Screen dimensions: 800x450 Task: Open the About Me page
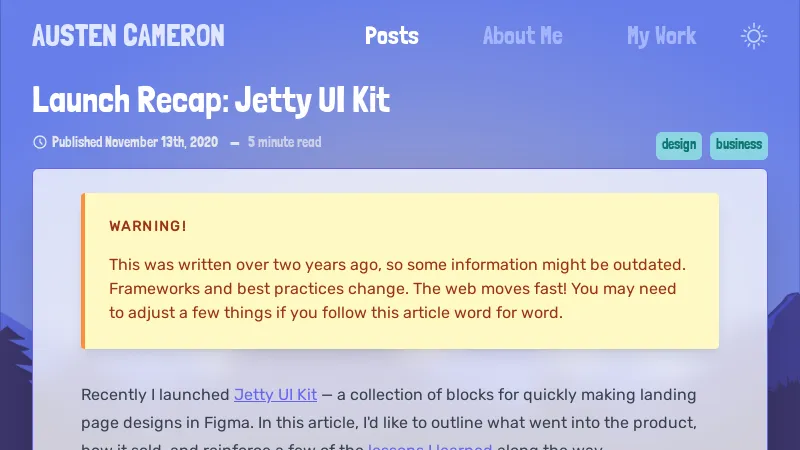(x=522, y=37)
